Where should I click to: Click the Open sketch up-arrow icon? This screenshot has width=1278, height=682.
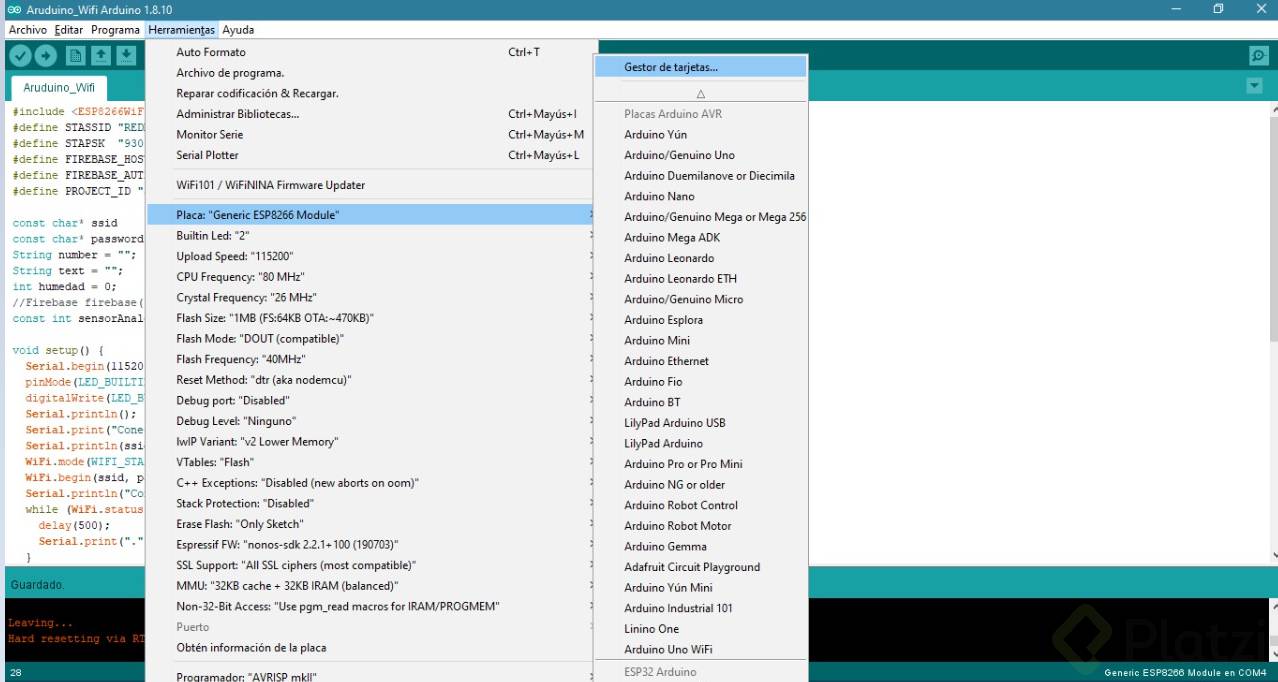(101, 55)
